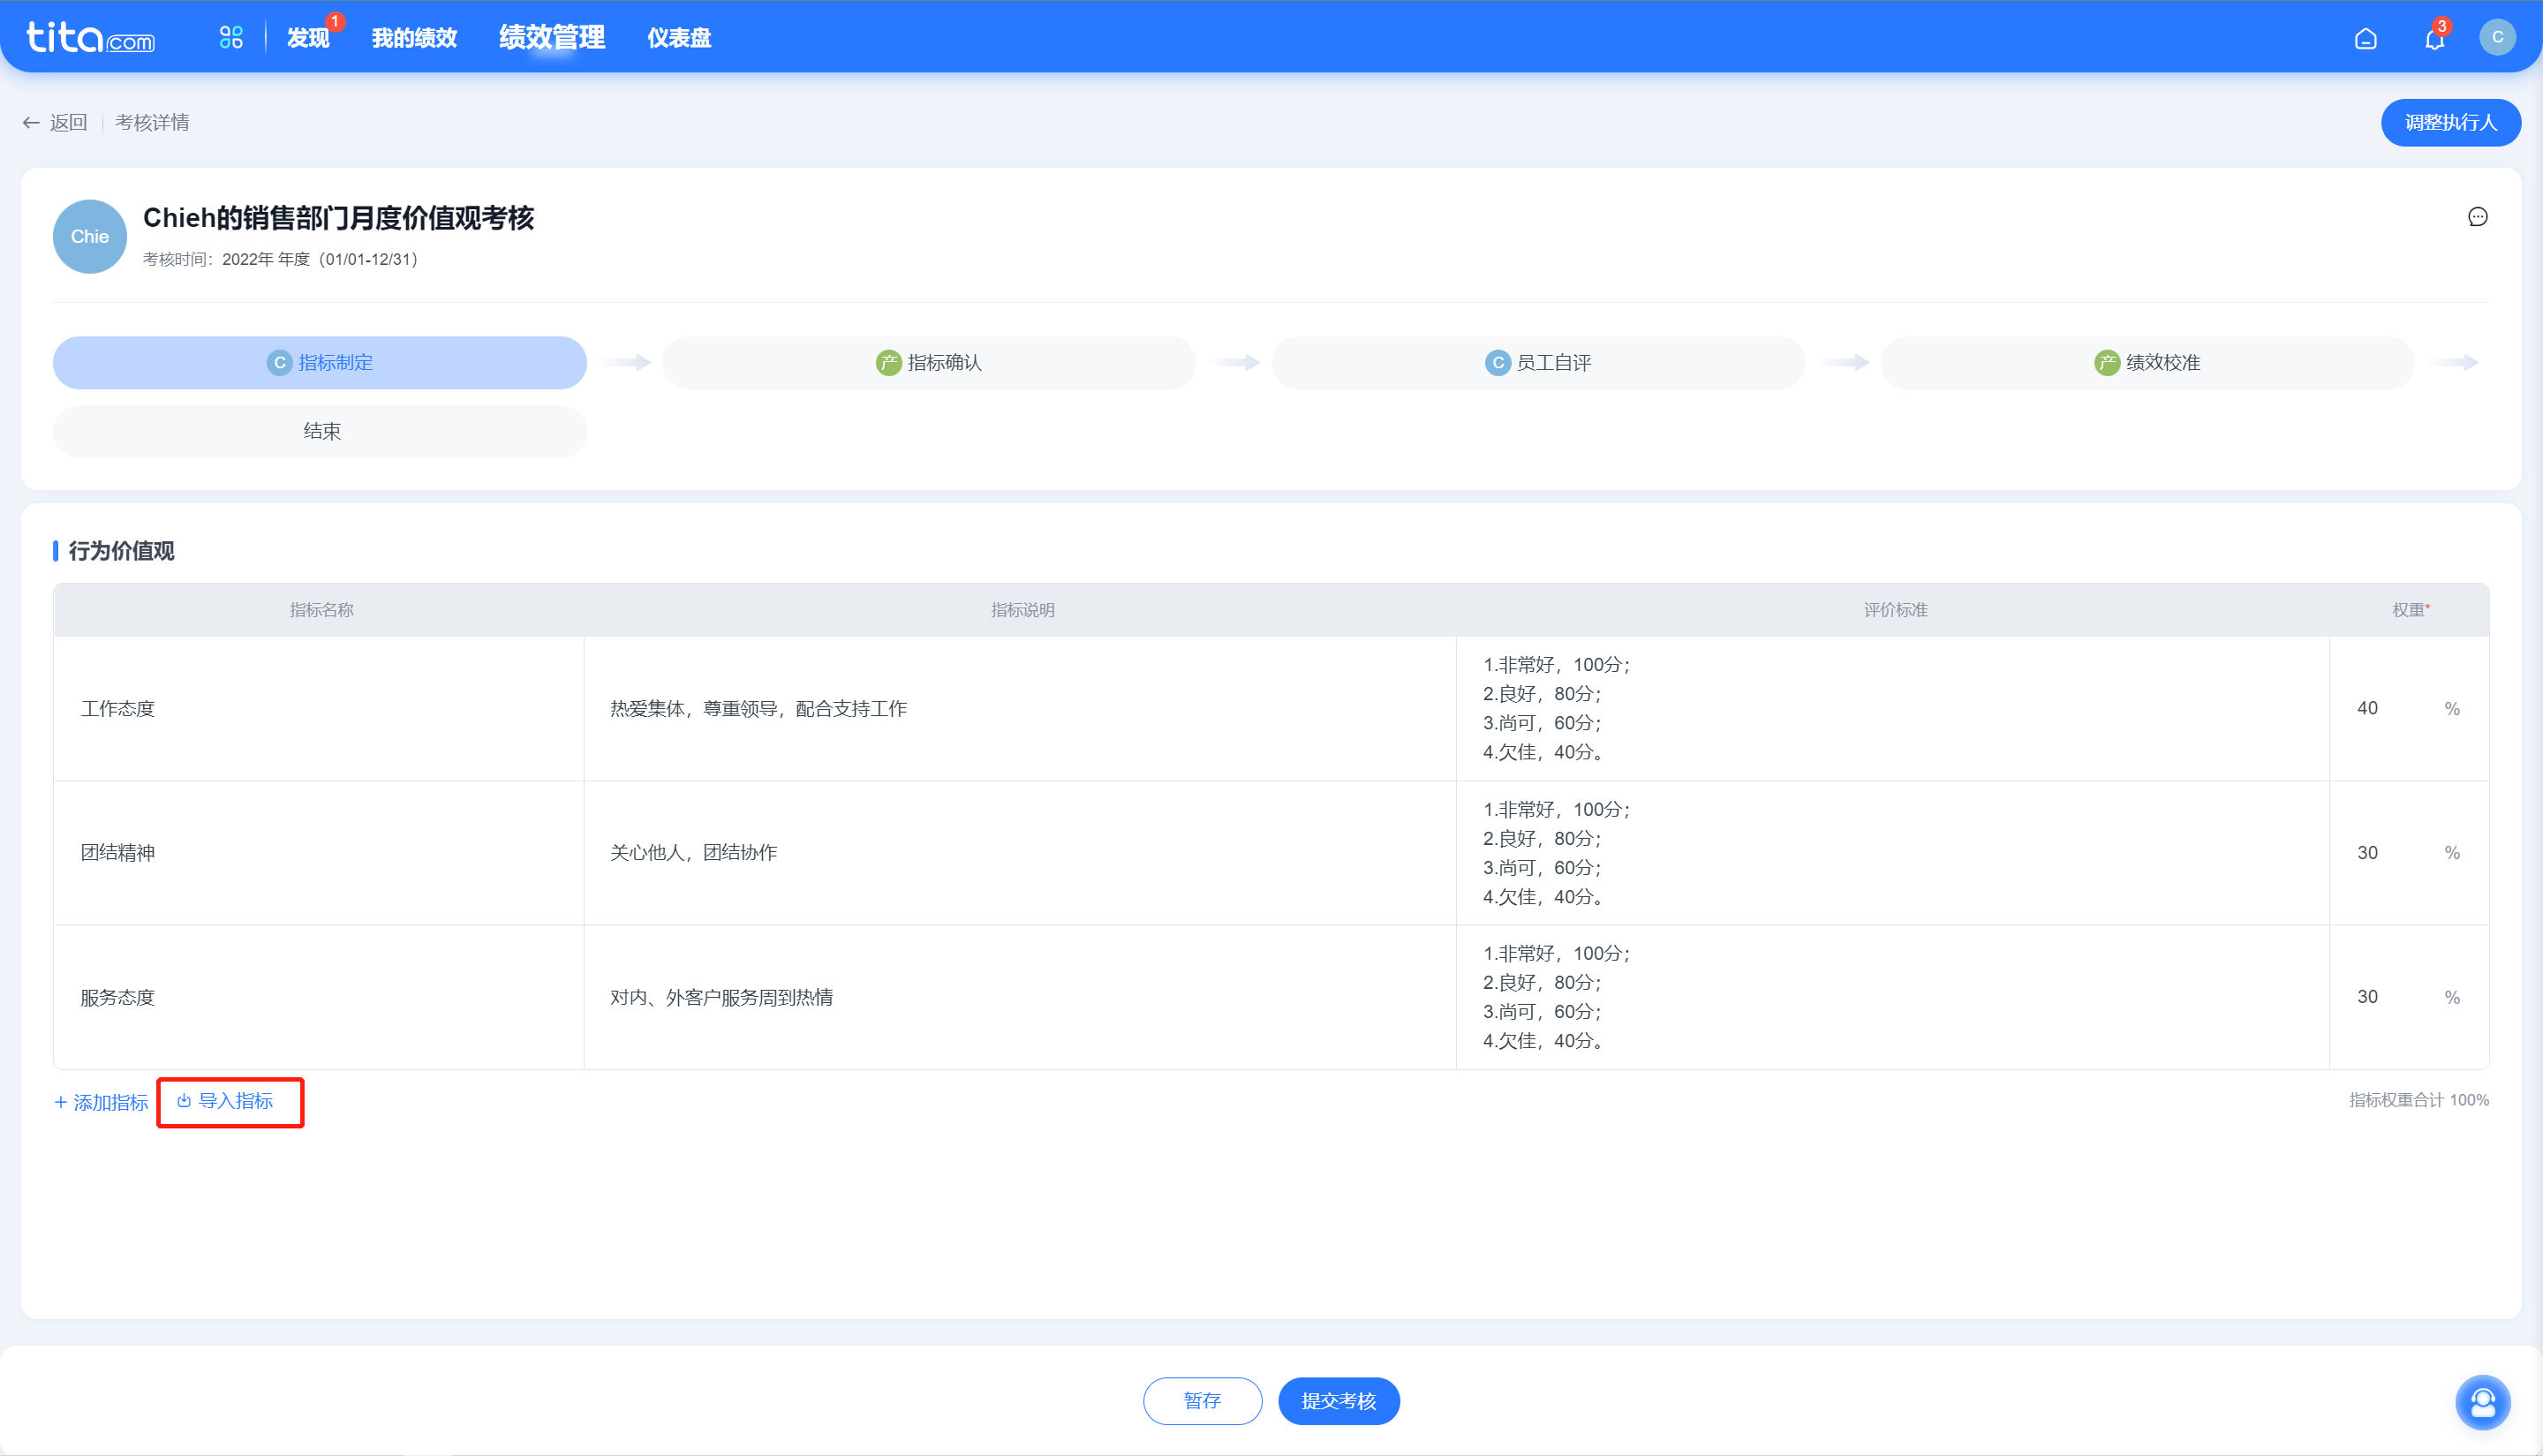Click the home icon in the header
This screenshot has width=2543, height=1456.
coord(2365,38)
